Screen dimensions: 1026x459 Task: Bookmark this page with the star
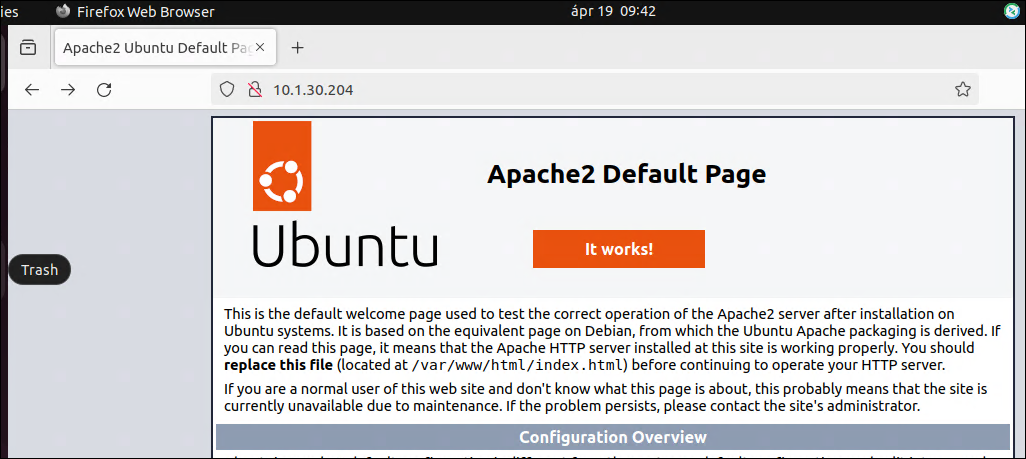963,90
